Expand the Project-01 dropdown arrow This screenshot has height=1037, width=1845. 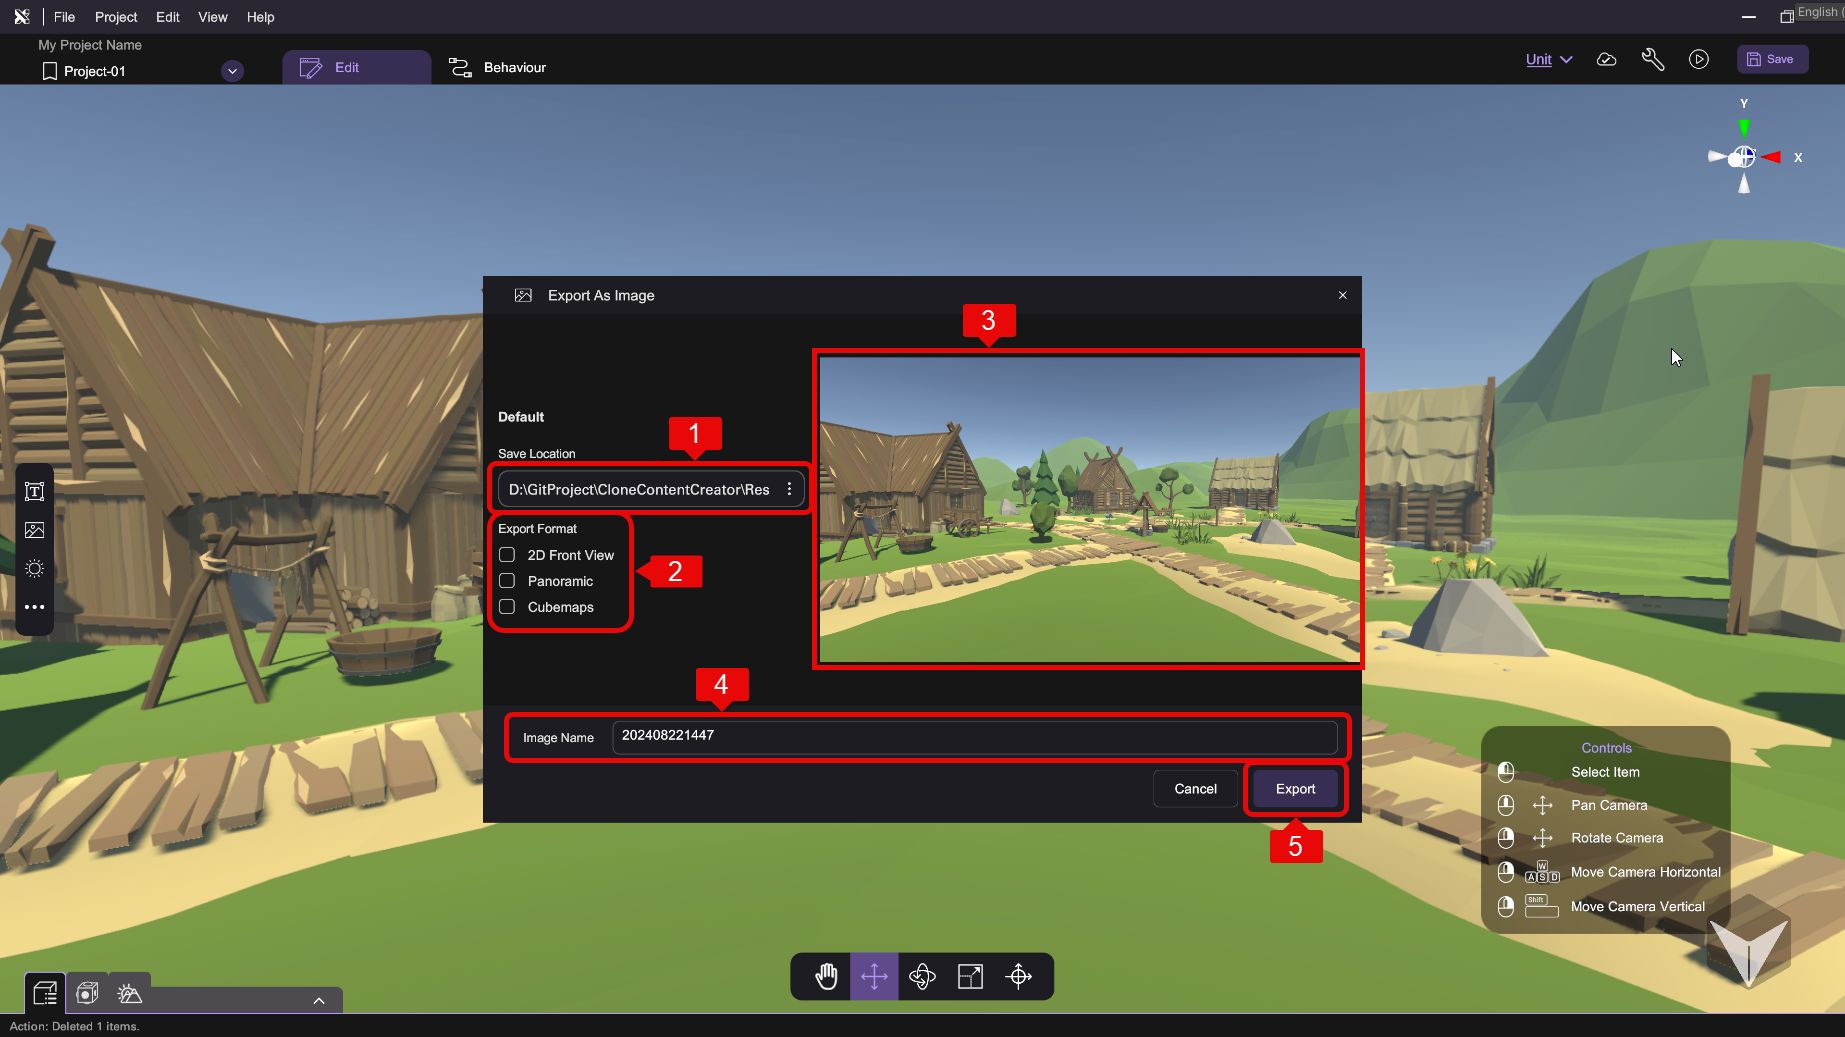(x=232, y=71)
